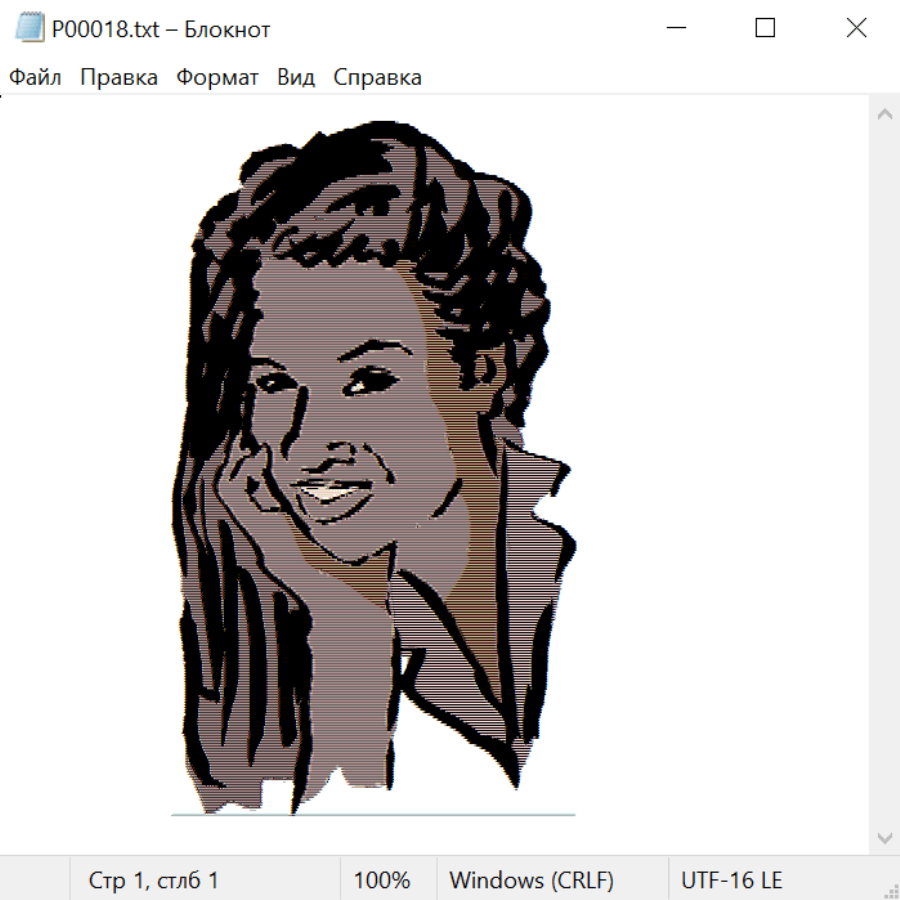Click the 100% zoom indicator in the status bar
The image size is (900, 900).
pyautogui.click(x=382, y=881)
